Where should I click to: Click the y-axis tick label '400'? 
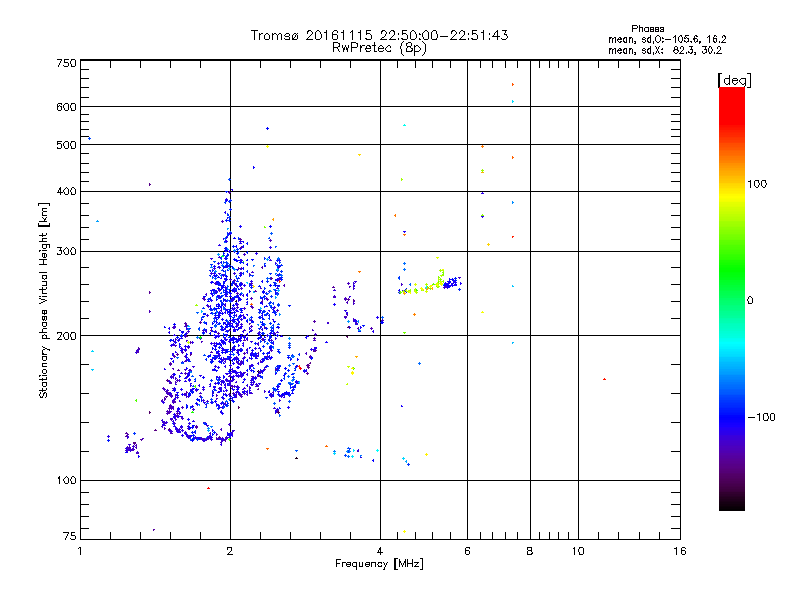click(66, 191)
